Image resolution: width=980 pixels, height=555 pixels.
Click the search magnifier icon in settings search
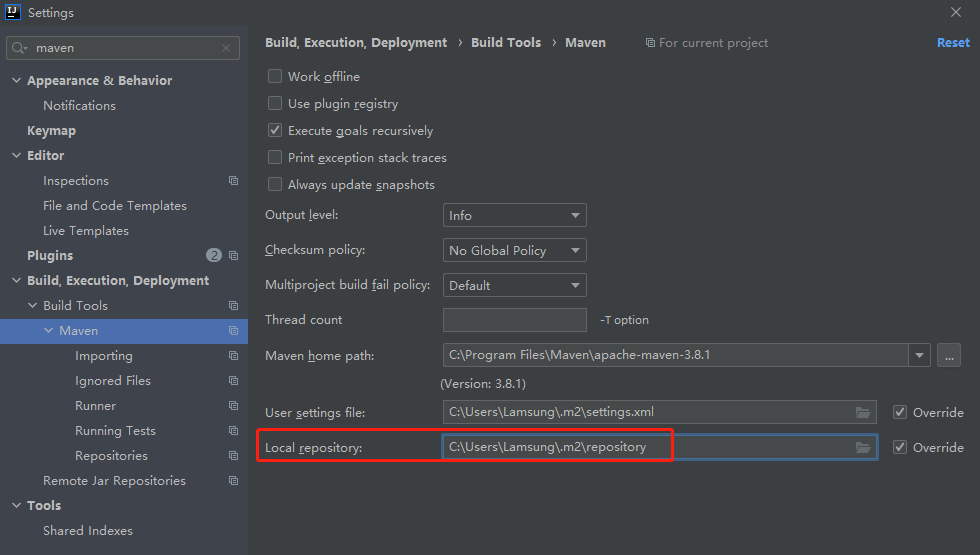(x=19, y=48)
